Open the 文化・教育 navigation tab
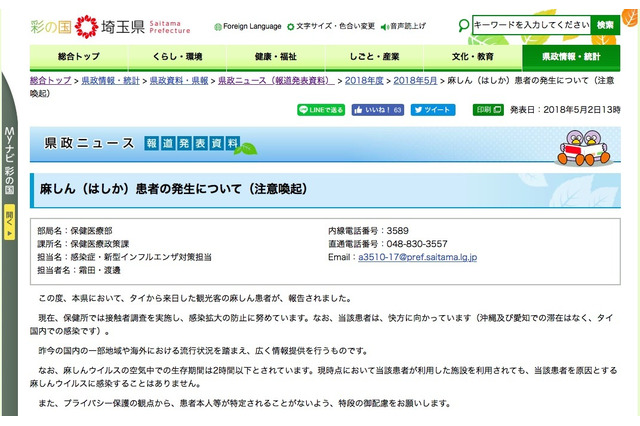Screen dimensions: 640x426 coord(473,57)
